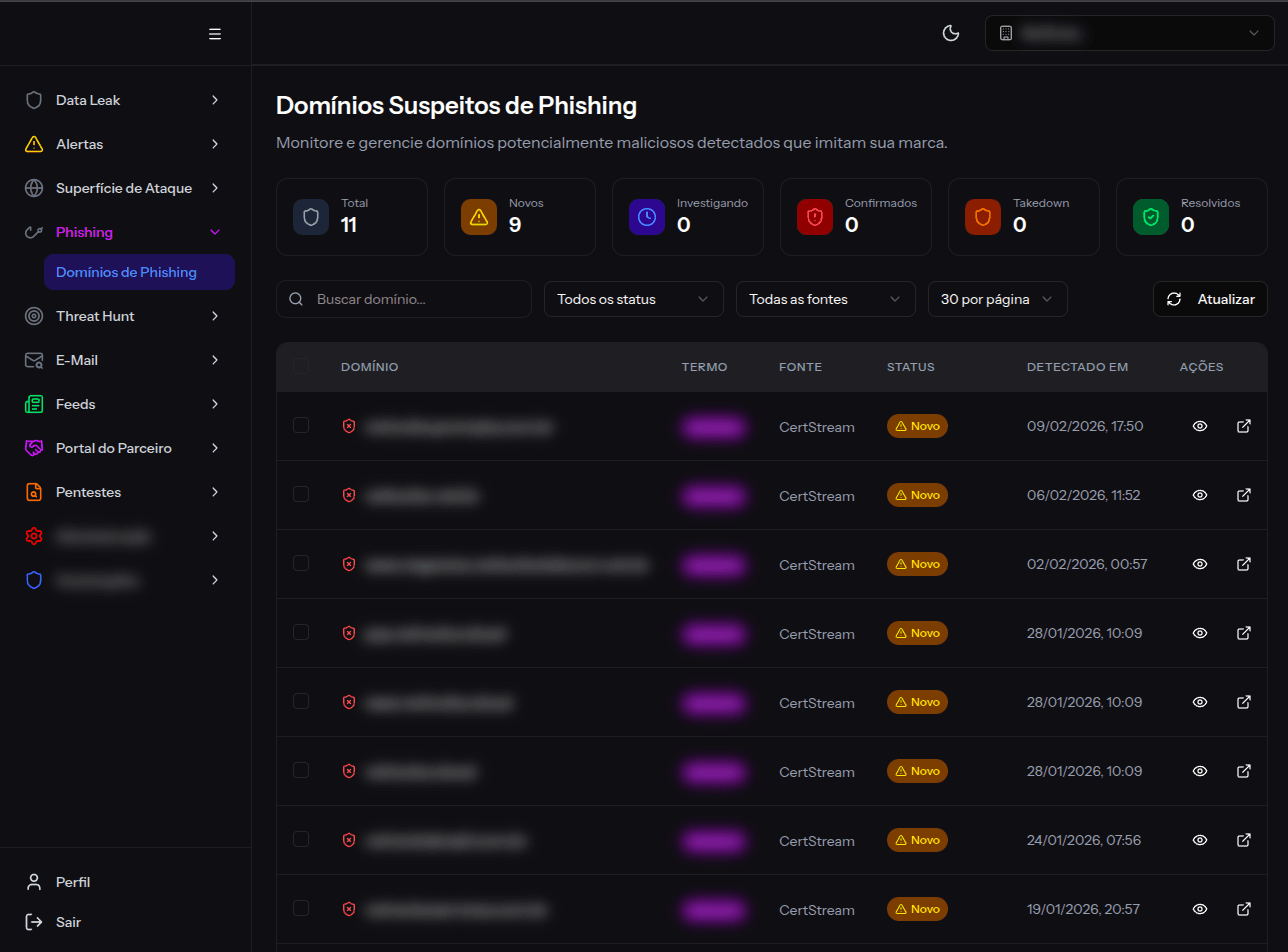Screen dimensions: 1288x952
Task: Open the Threat Hunt section icon
Action: 34,315
